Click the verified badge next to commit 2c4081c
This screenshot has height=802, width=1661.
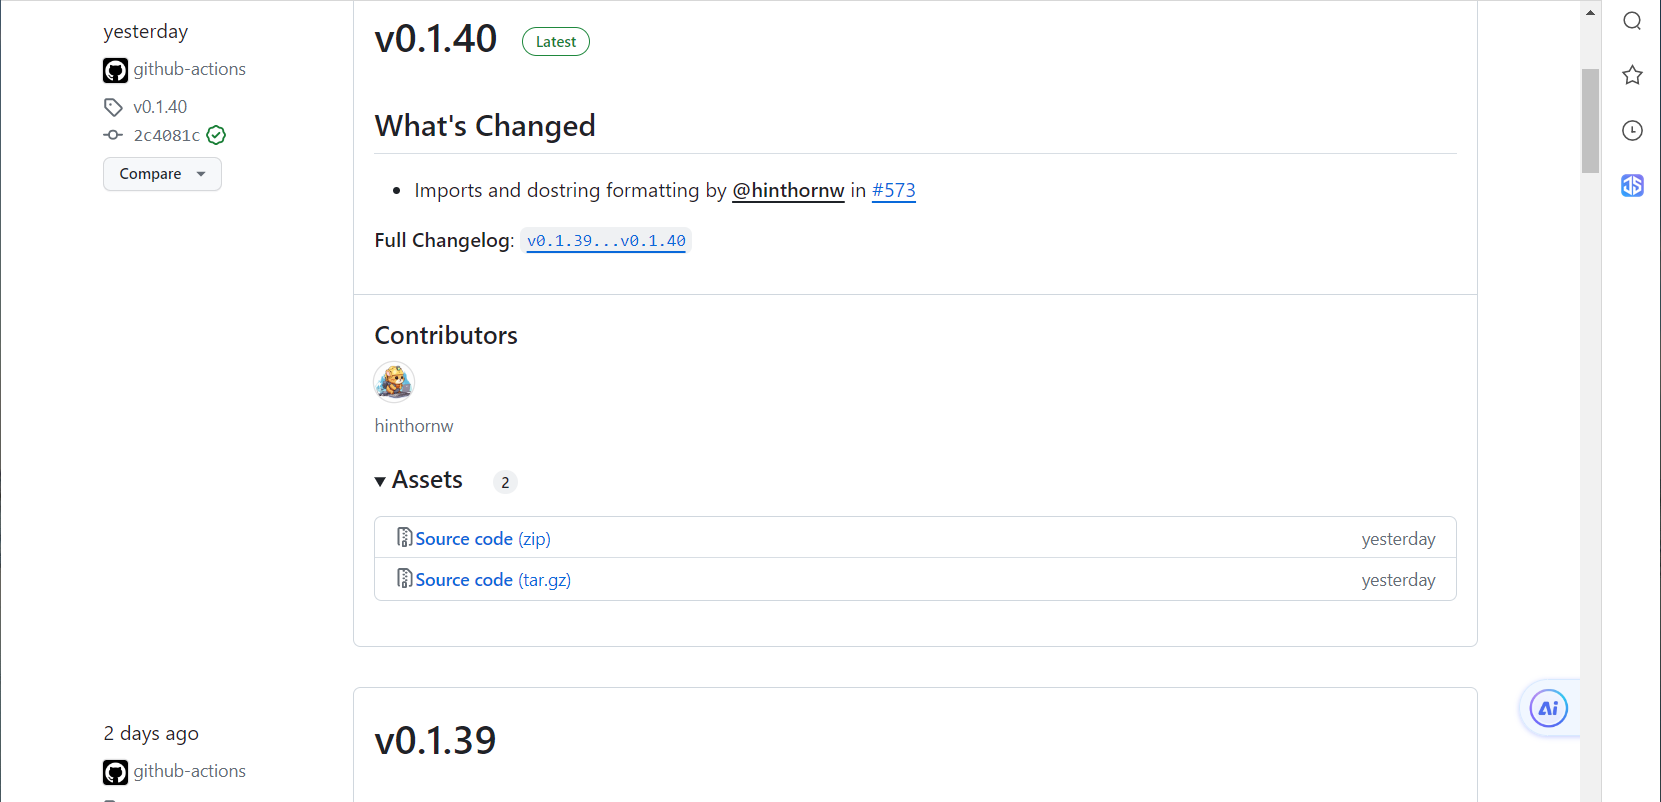click(216, 135)
